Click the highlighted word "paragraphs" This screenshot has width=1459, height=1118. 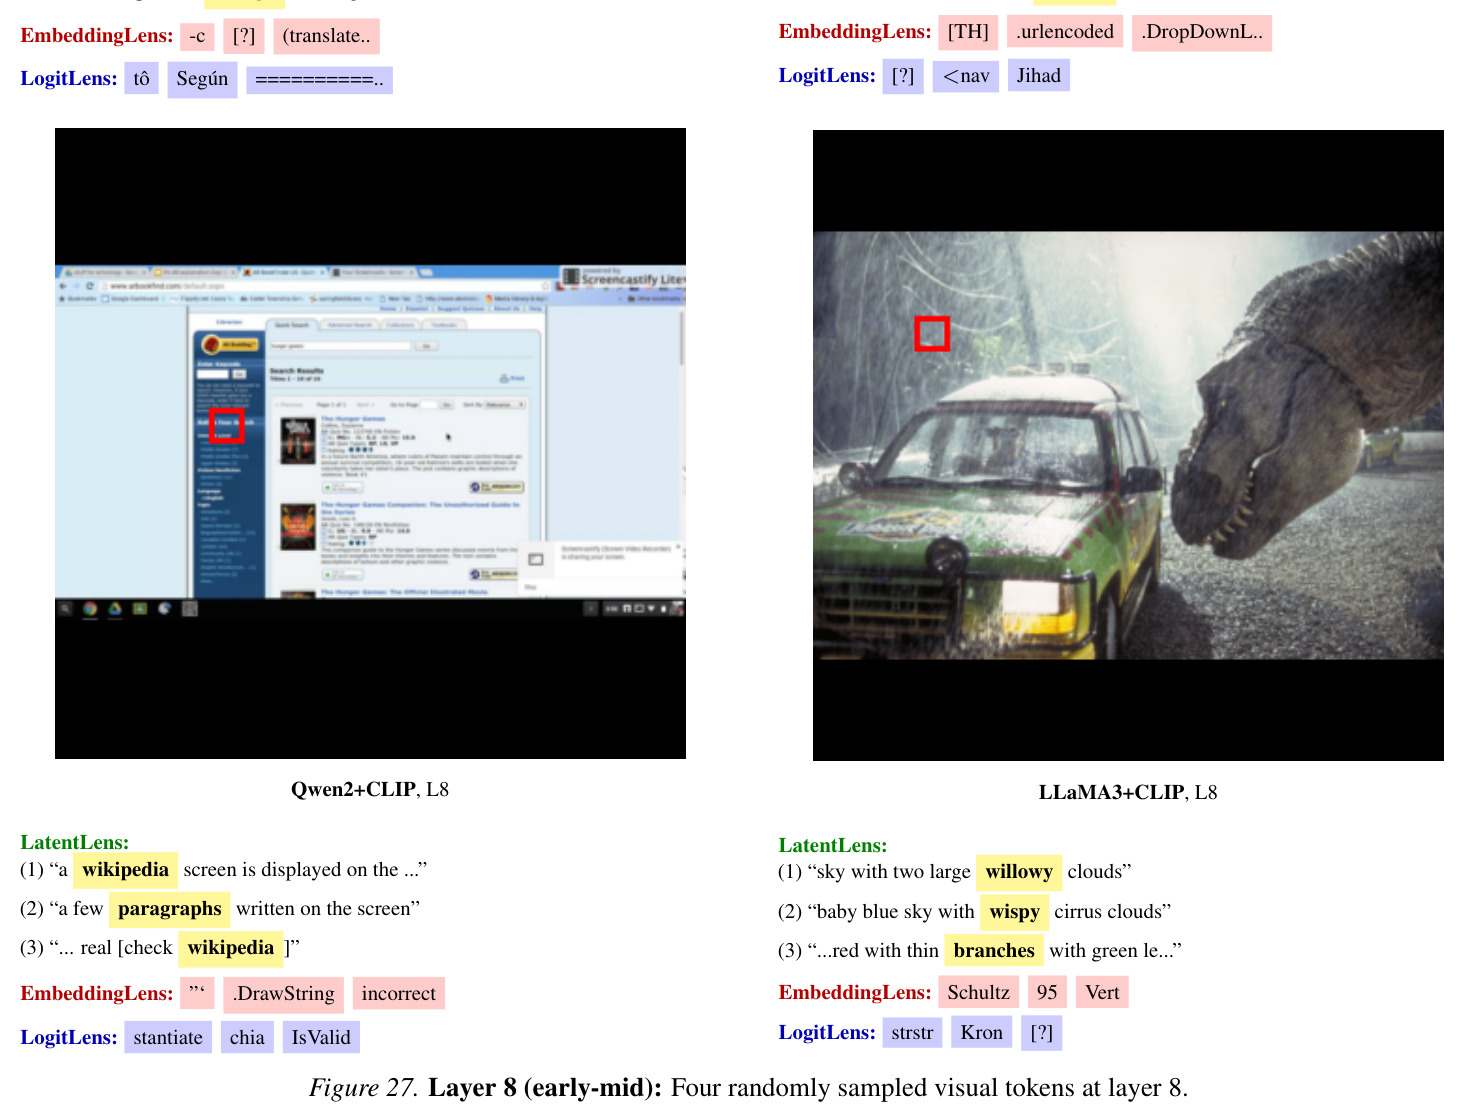(x=170, y=909)
